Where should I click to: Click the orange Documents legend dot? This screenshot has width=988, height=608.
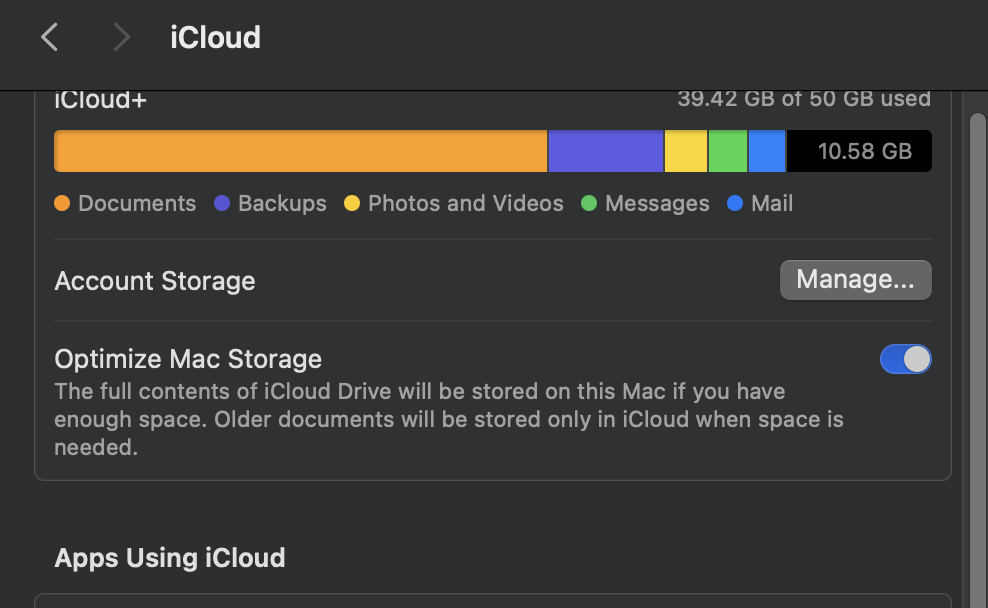tap(62, 203)
